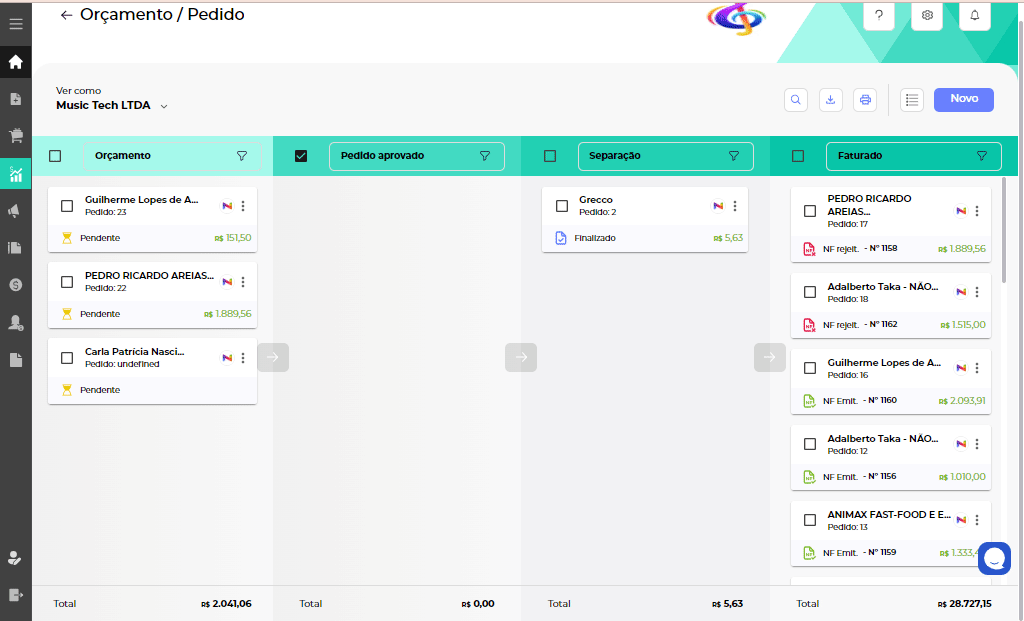This screenshot has height=621, width=1024.
Task: Click the download icon in the toolbar
Action: pyautogui.click(x=831, y=100)
